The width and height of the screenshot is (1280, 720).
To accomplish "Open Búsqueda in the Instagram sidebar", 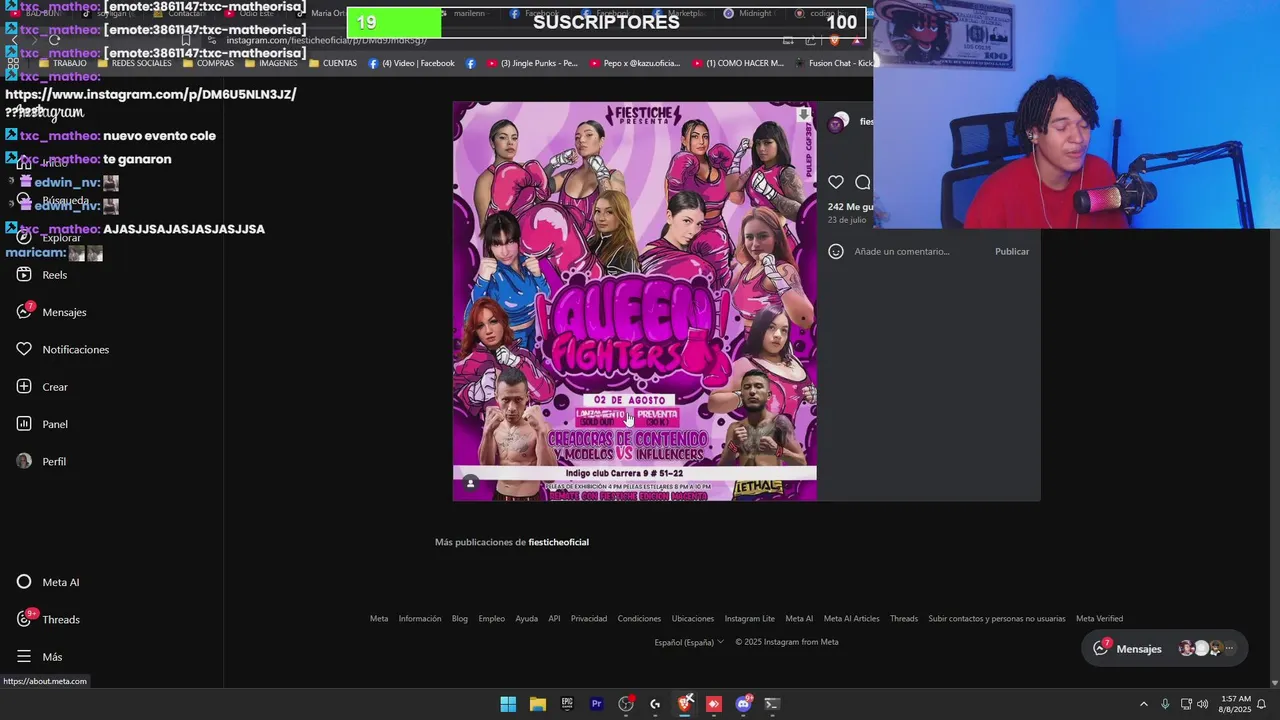I will (x=53, y=201).
